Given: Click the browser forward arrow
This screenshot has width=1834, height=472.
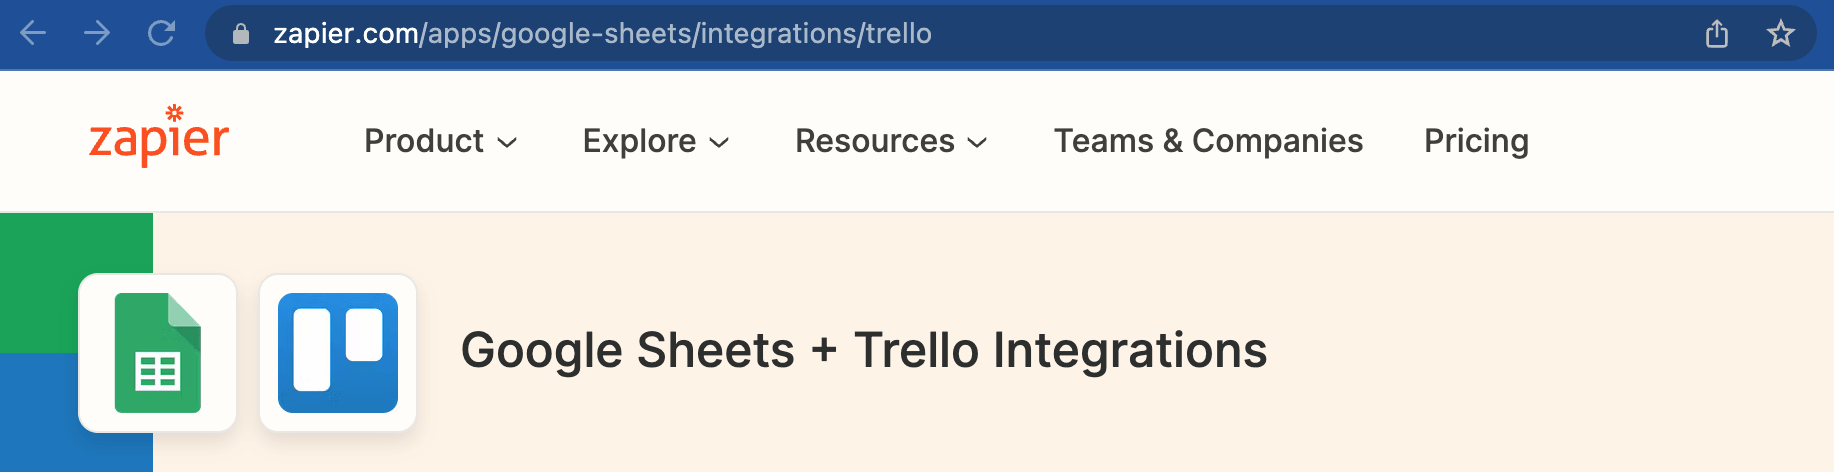Looking at the screenshot, I should coord(97,34).
